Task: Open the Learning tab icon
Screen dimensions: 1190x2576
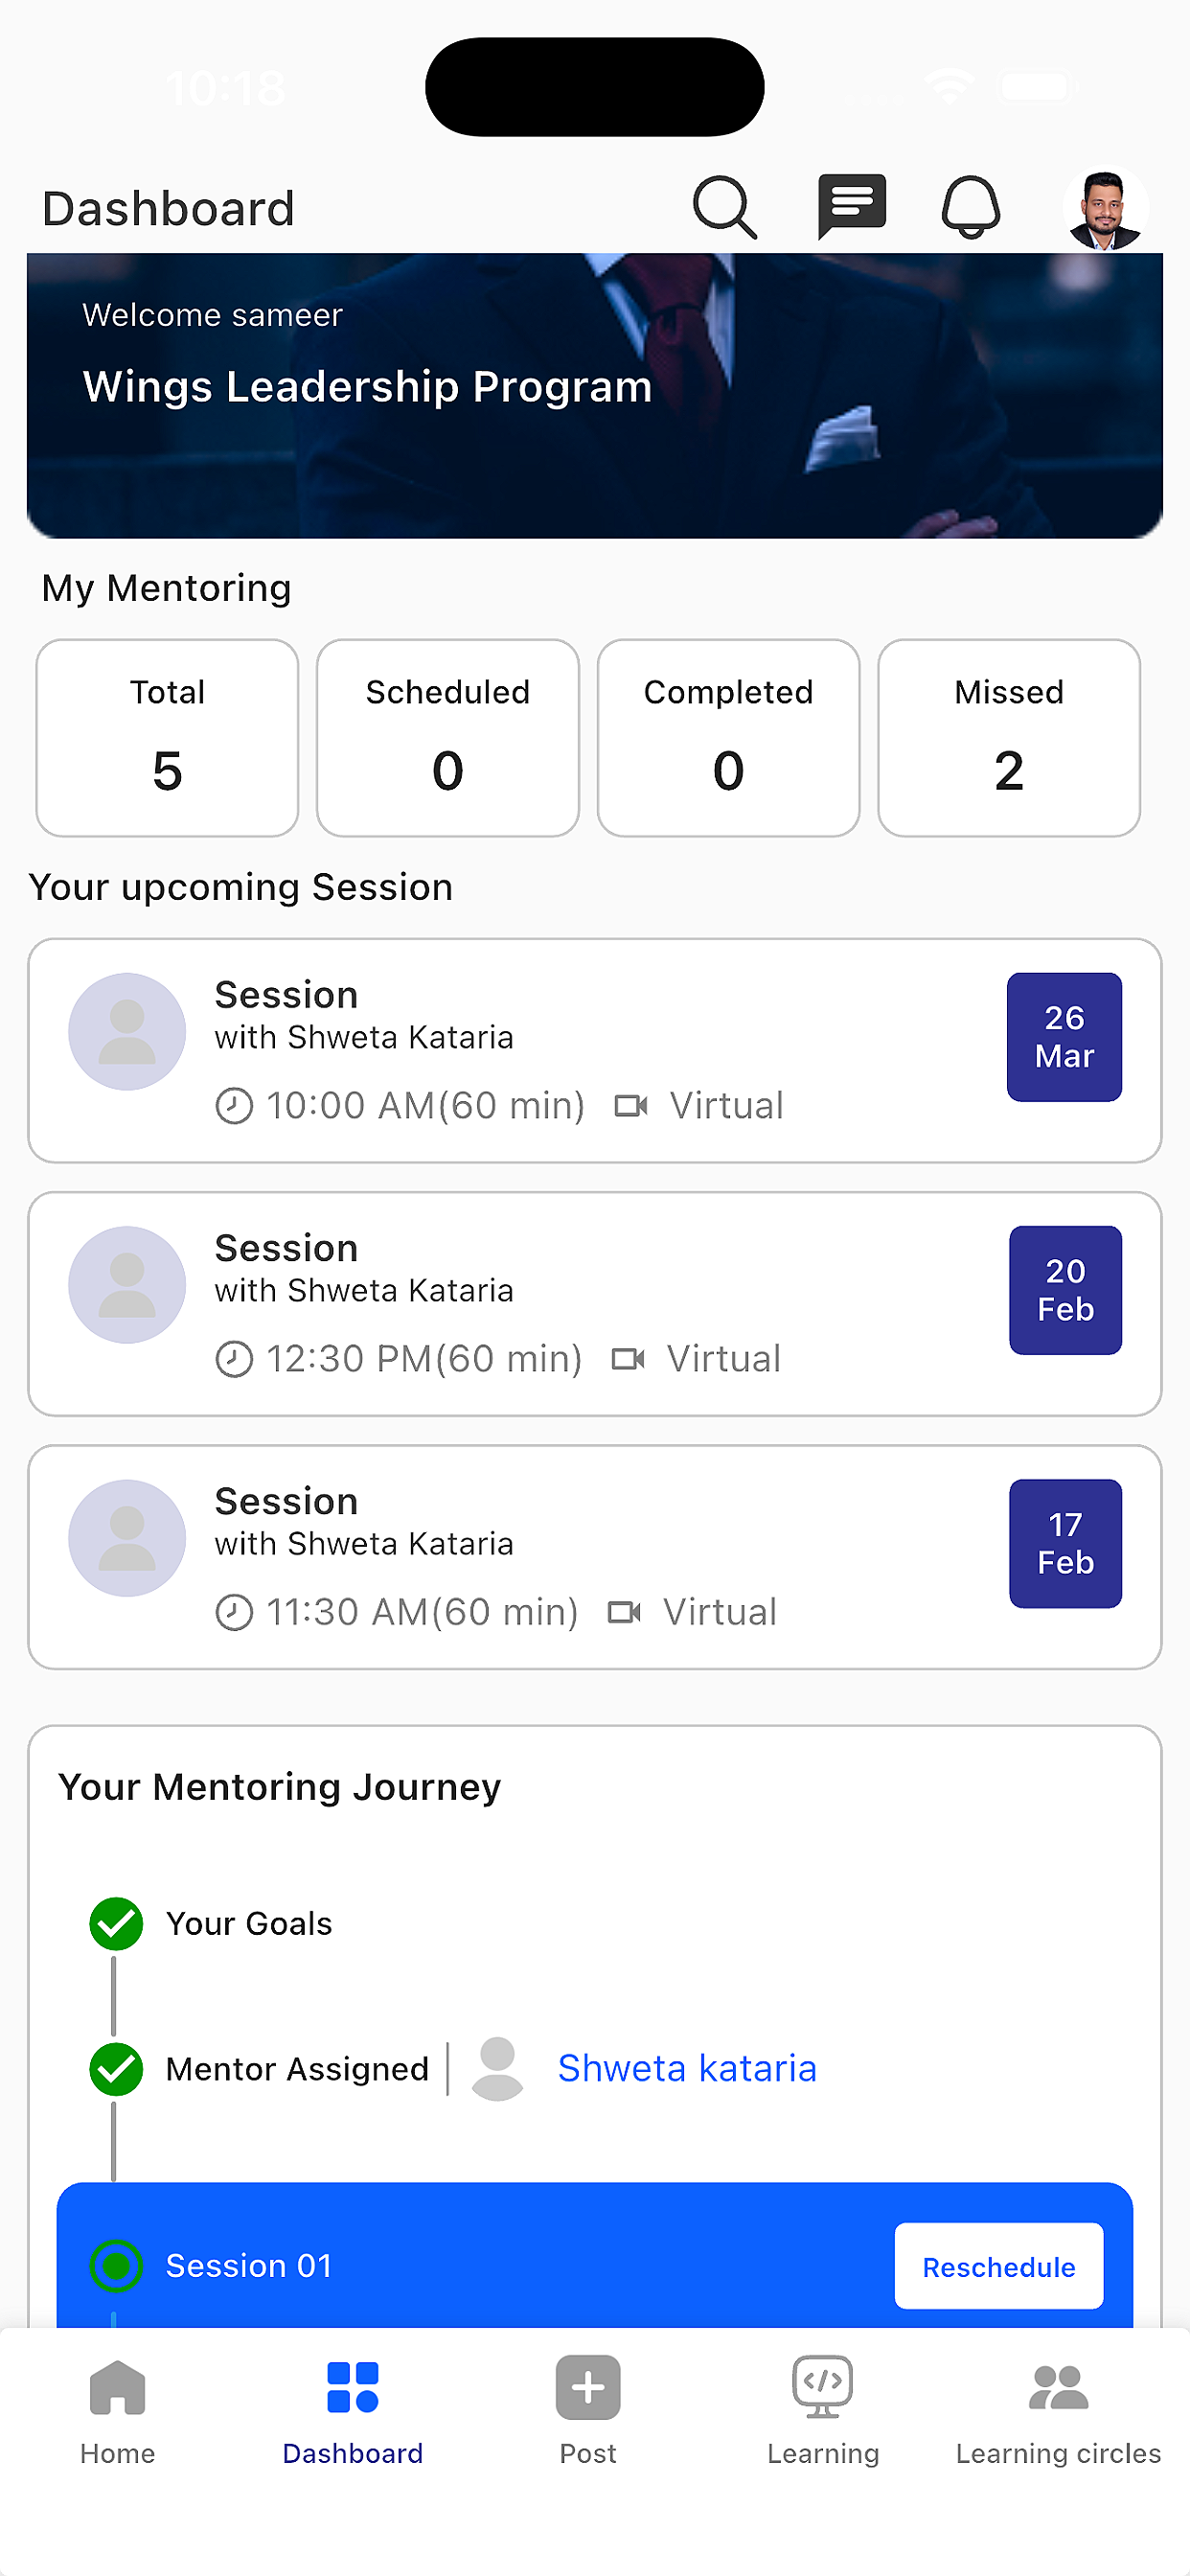Action: tap(823, 2387)
